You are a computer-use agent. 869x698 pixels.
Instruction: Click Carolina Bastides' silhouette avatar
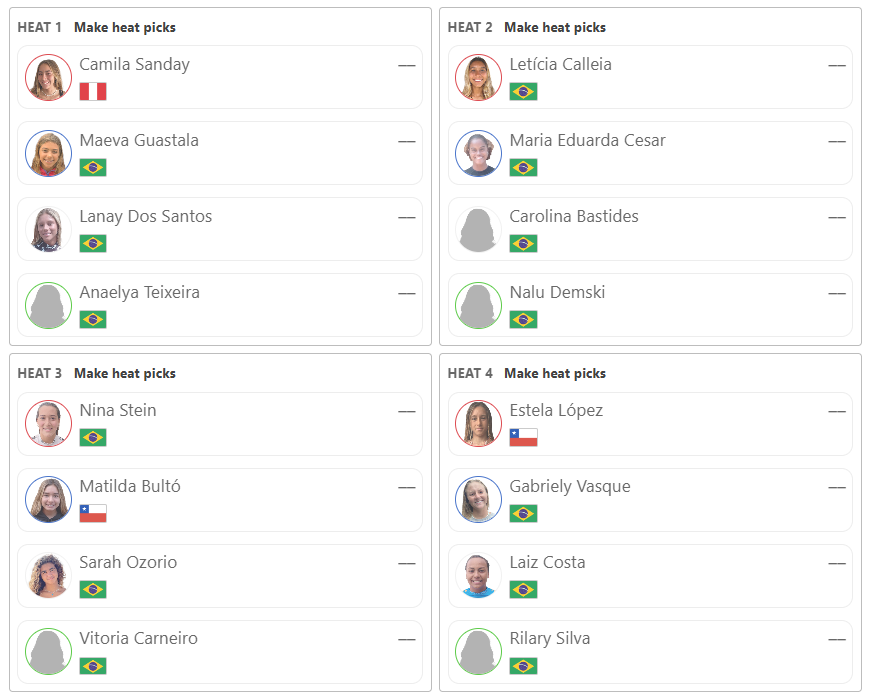(478, 230)
